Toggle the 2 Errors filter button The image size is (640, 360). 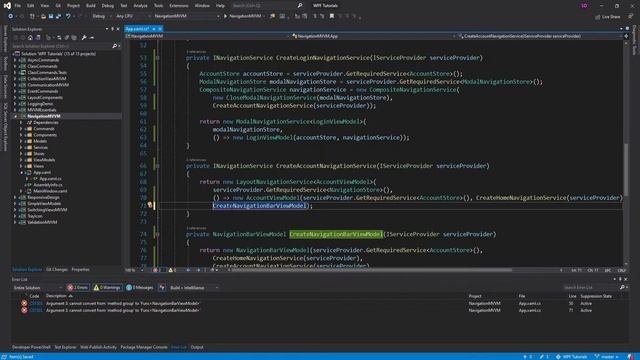(78, 288)
